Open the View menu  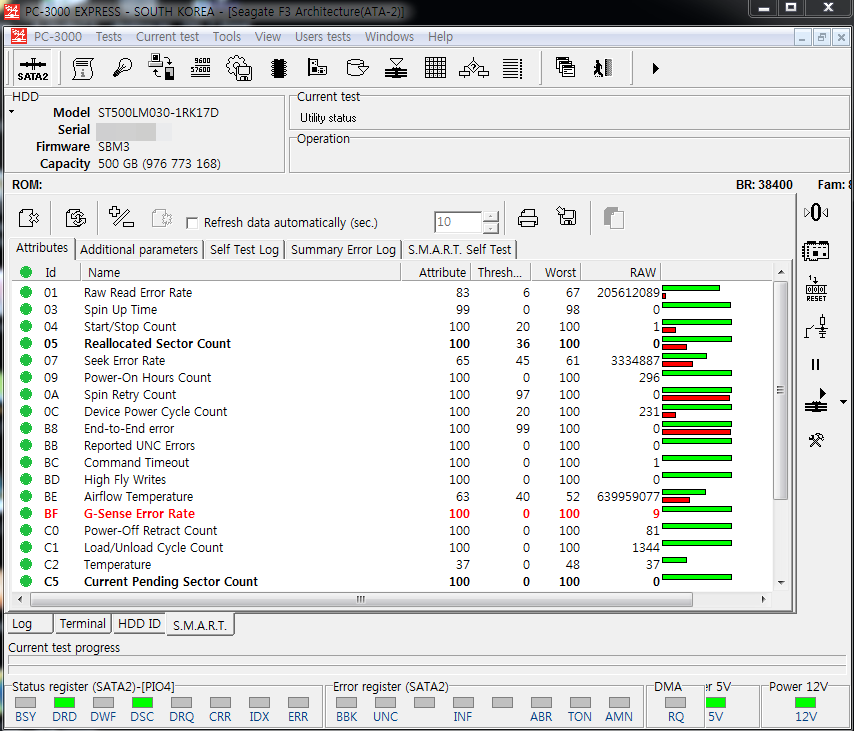(268, 36)
